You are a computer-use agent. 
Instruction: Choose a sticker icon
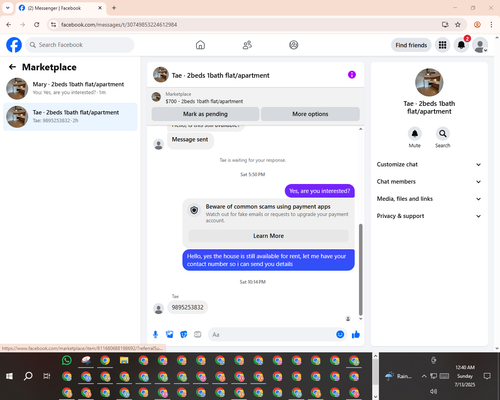coord(184,334)
